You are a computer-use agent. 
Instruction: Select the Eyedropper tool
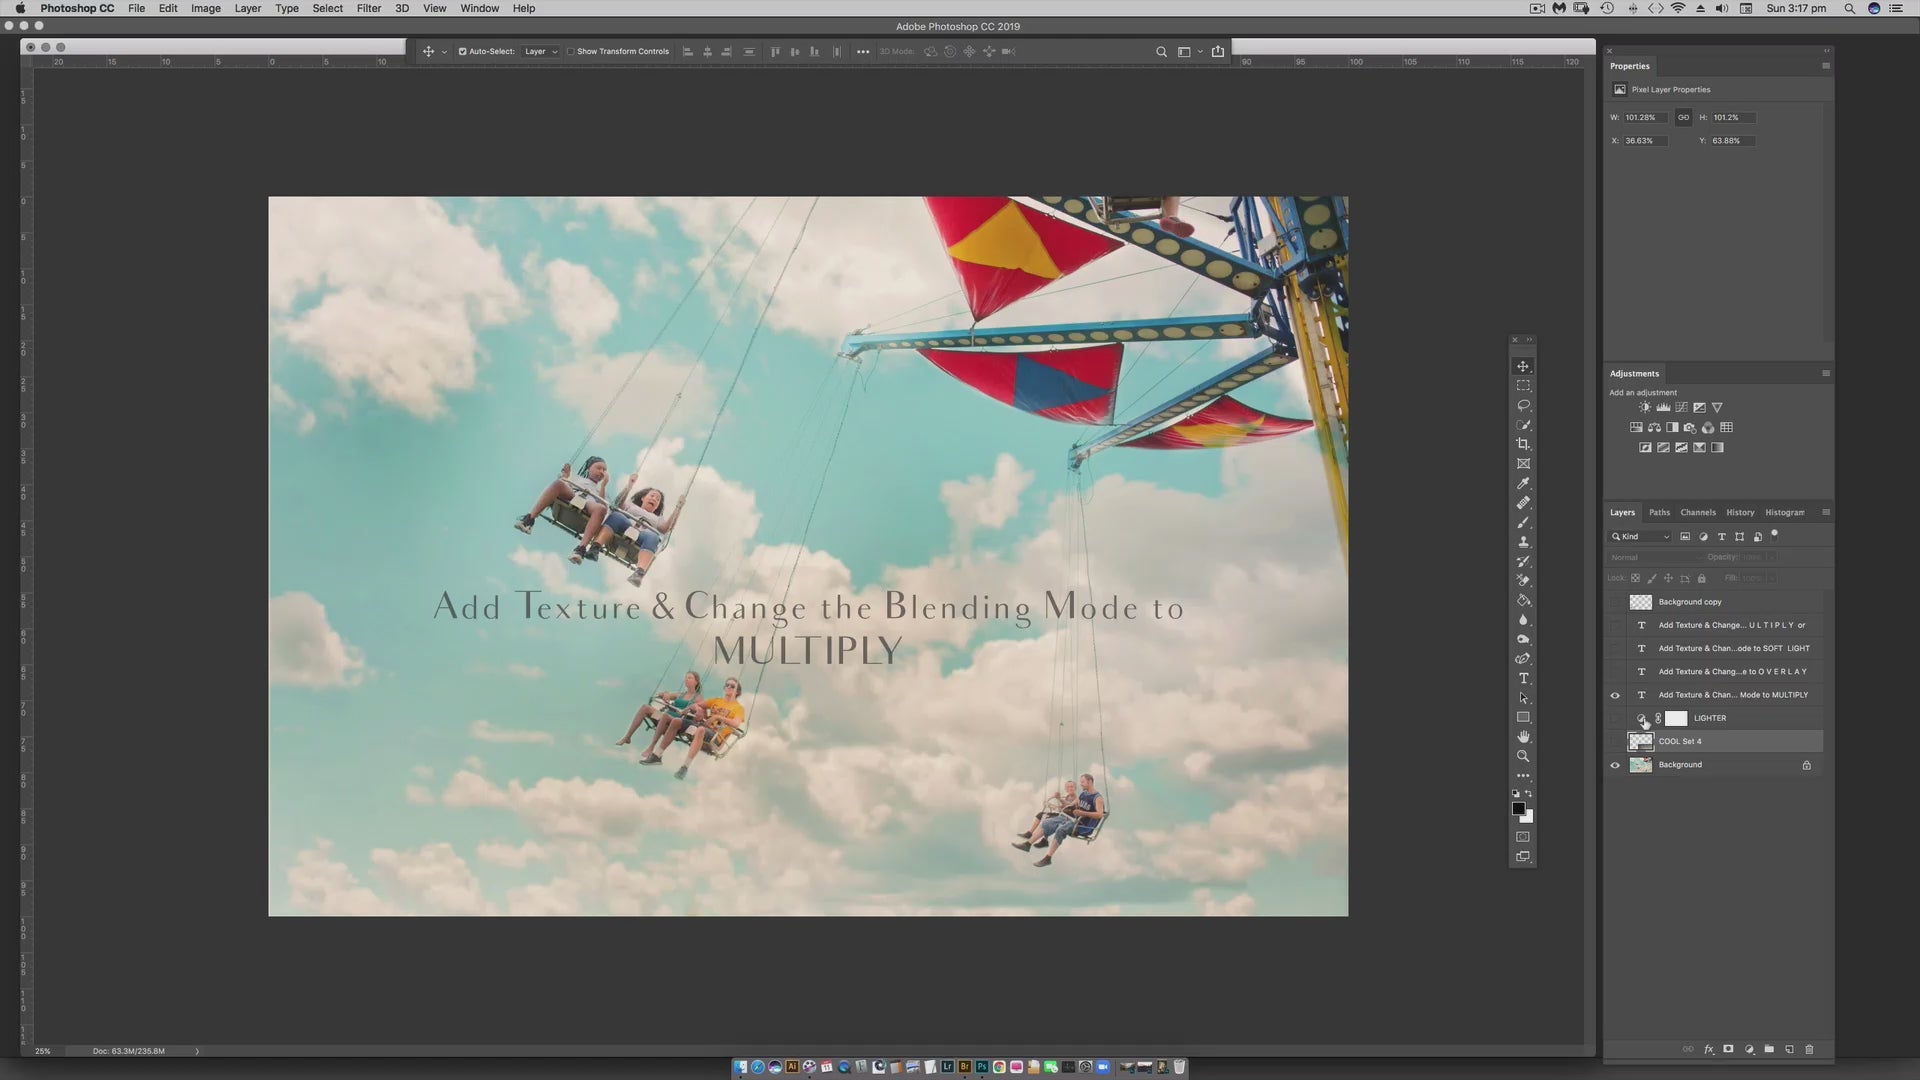coord(1523,483)
